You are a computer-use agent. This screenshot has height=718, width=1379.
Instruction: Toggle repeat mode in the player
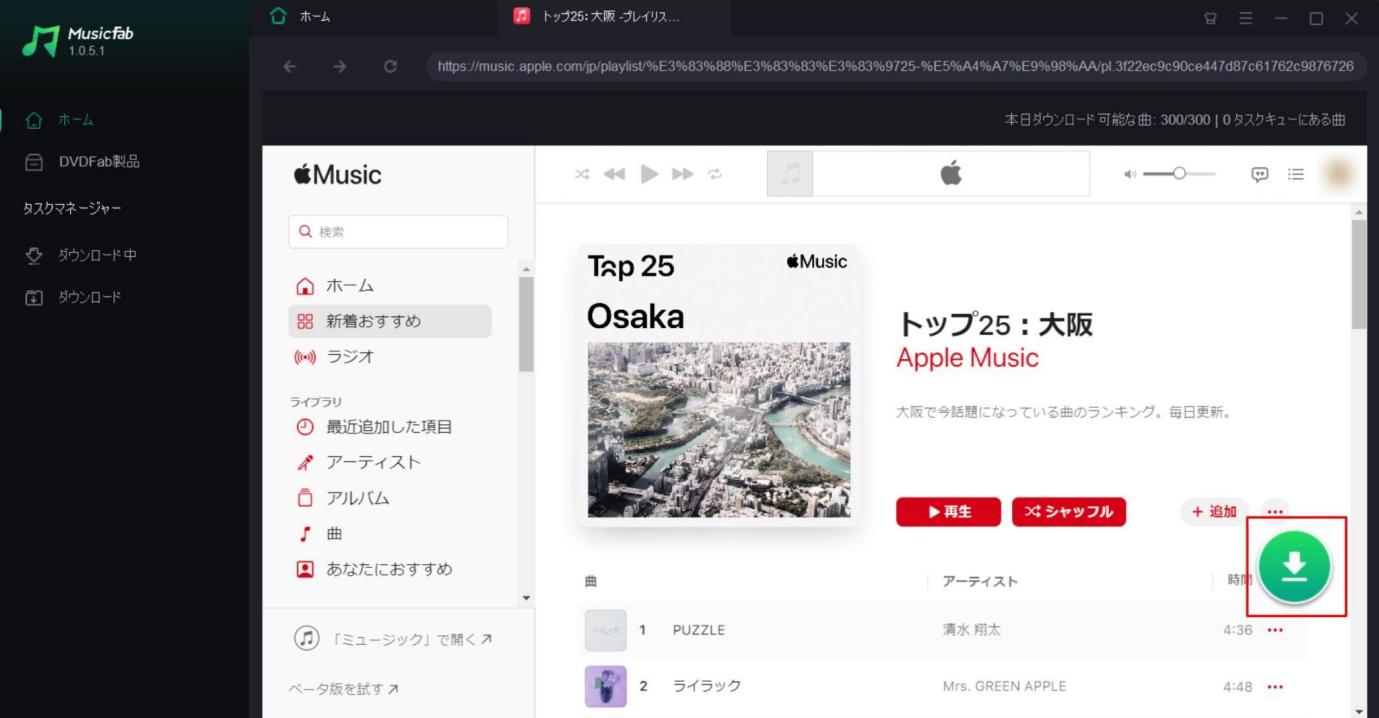click(x=715, y=174)
